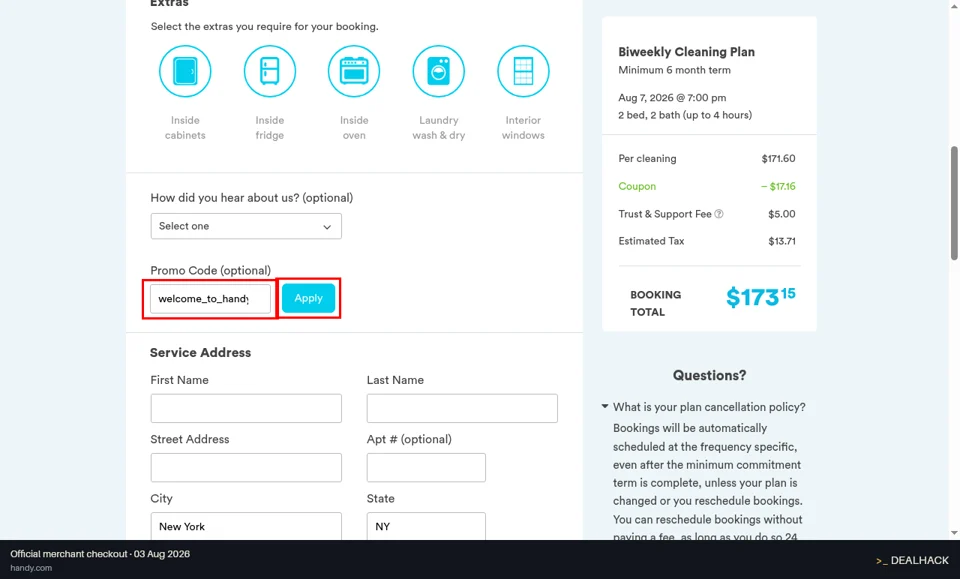
Task: Click the Apt # field
Action: 426,468
